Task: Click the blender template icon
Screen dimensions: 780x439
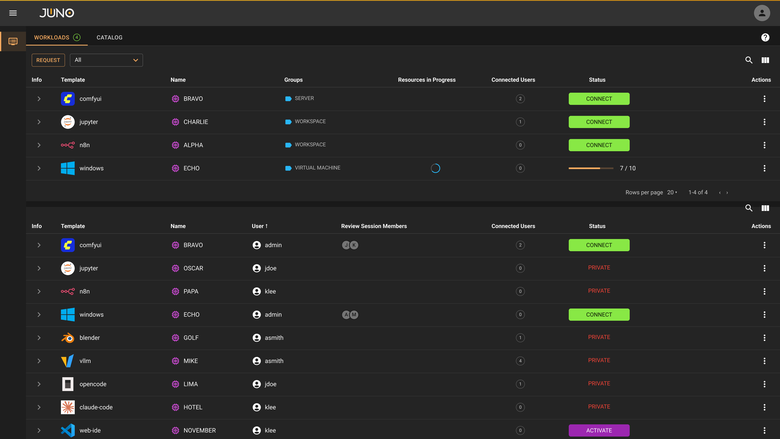Action: (x=68, y=338)
